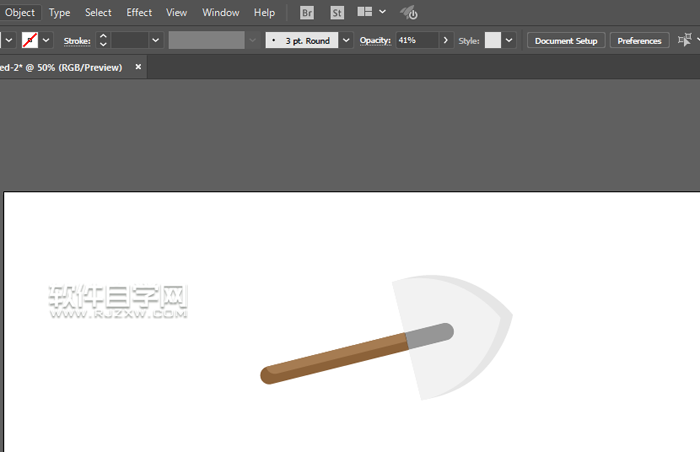Screen dimensions: 700x452
Task: Click the Document Setup button
Action: click(566, 41)
